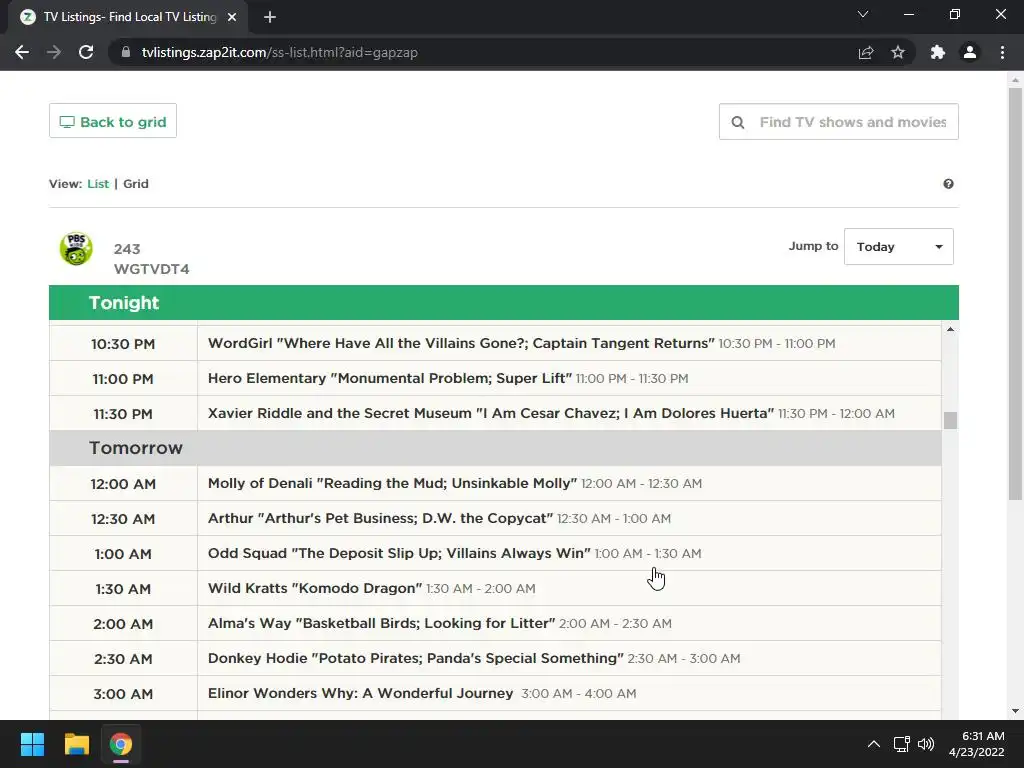Switch to Grid view
The image size is (1024, 768).
(x=136, y=184)
